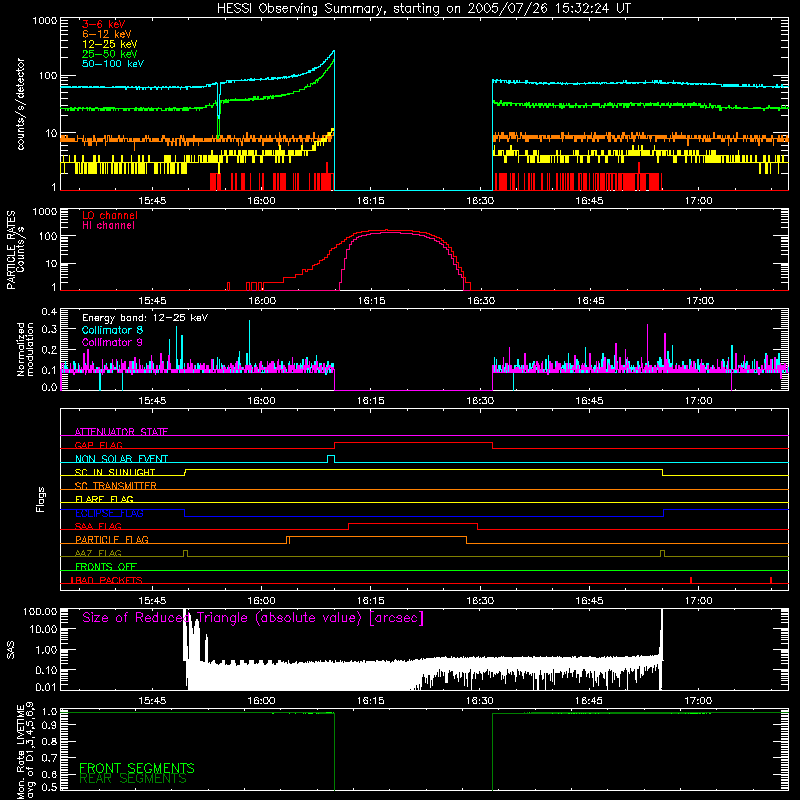Click 16:45 under the particle rates panel

pyautogui.click(x=590, y=301)
